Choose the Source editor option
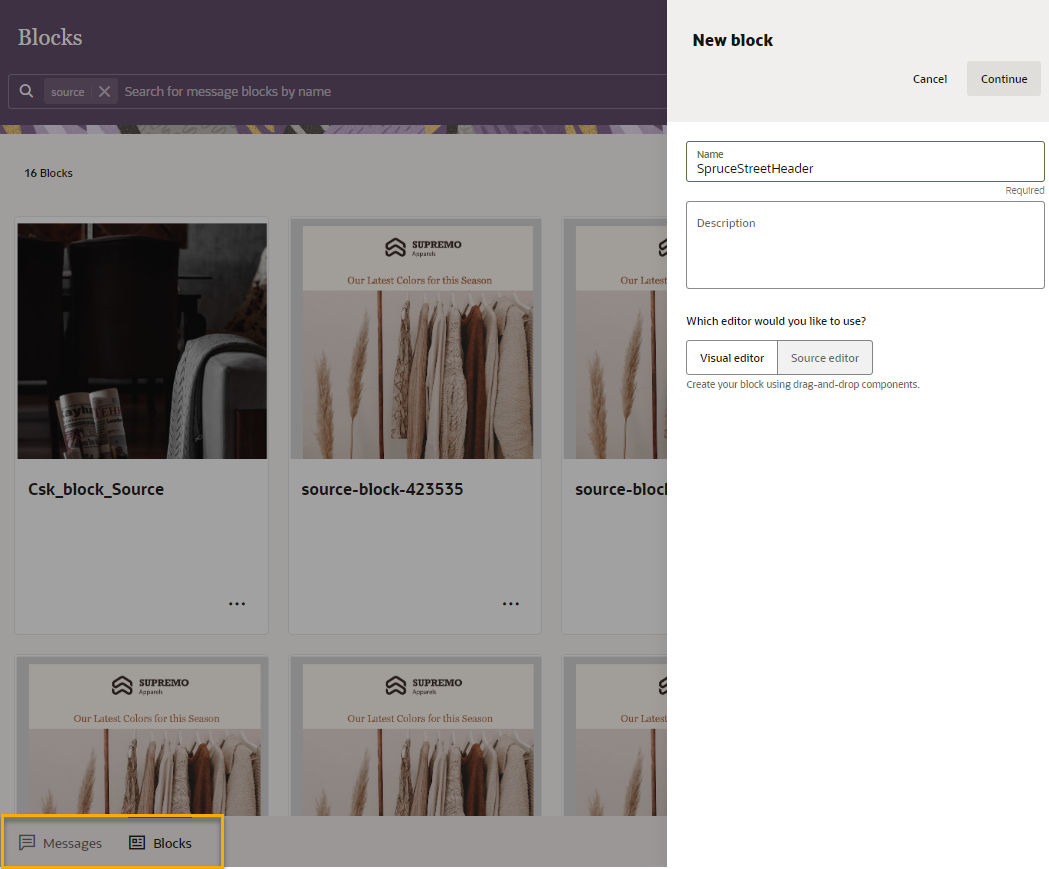 coord(825,358)
